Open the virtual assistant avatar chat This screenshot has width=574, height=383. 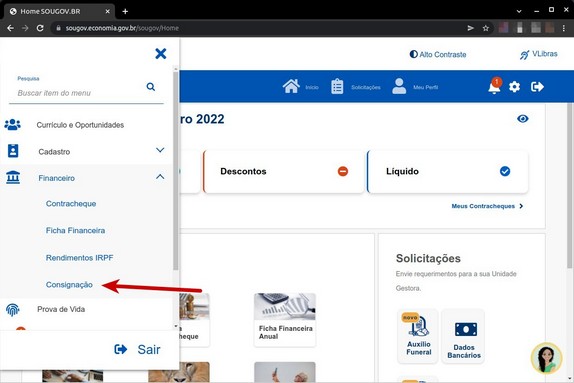point(546,358)
